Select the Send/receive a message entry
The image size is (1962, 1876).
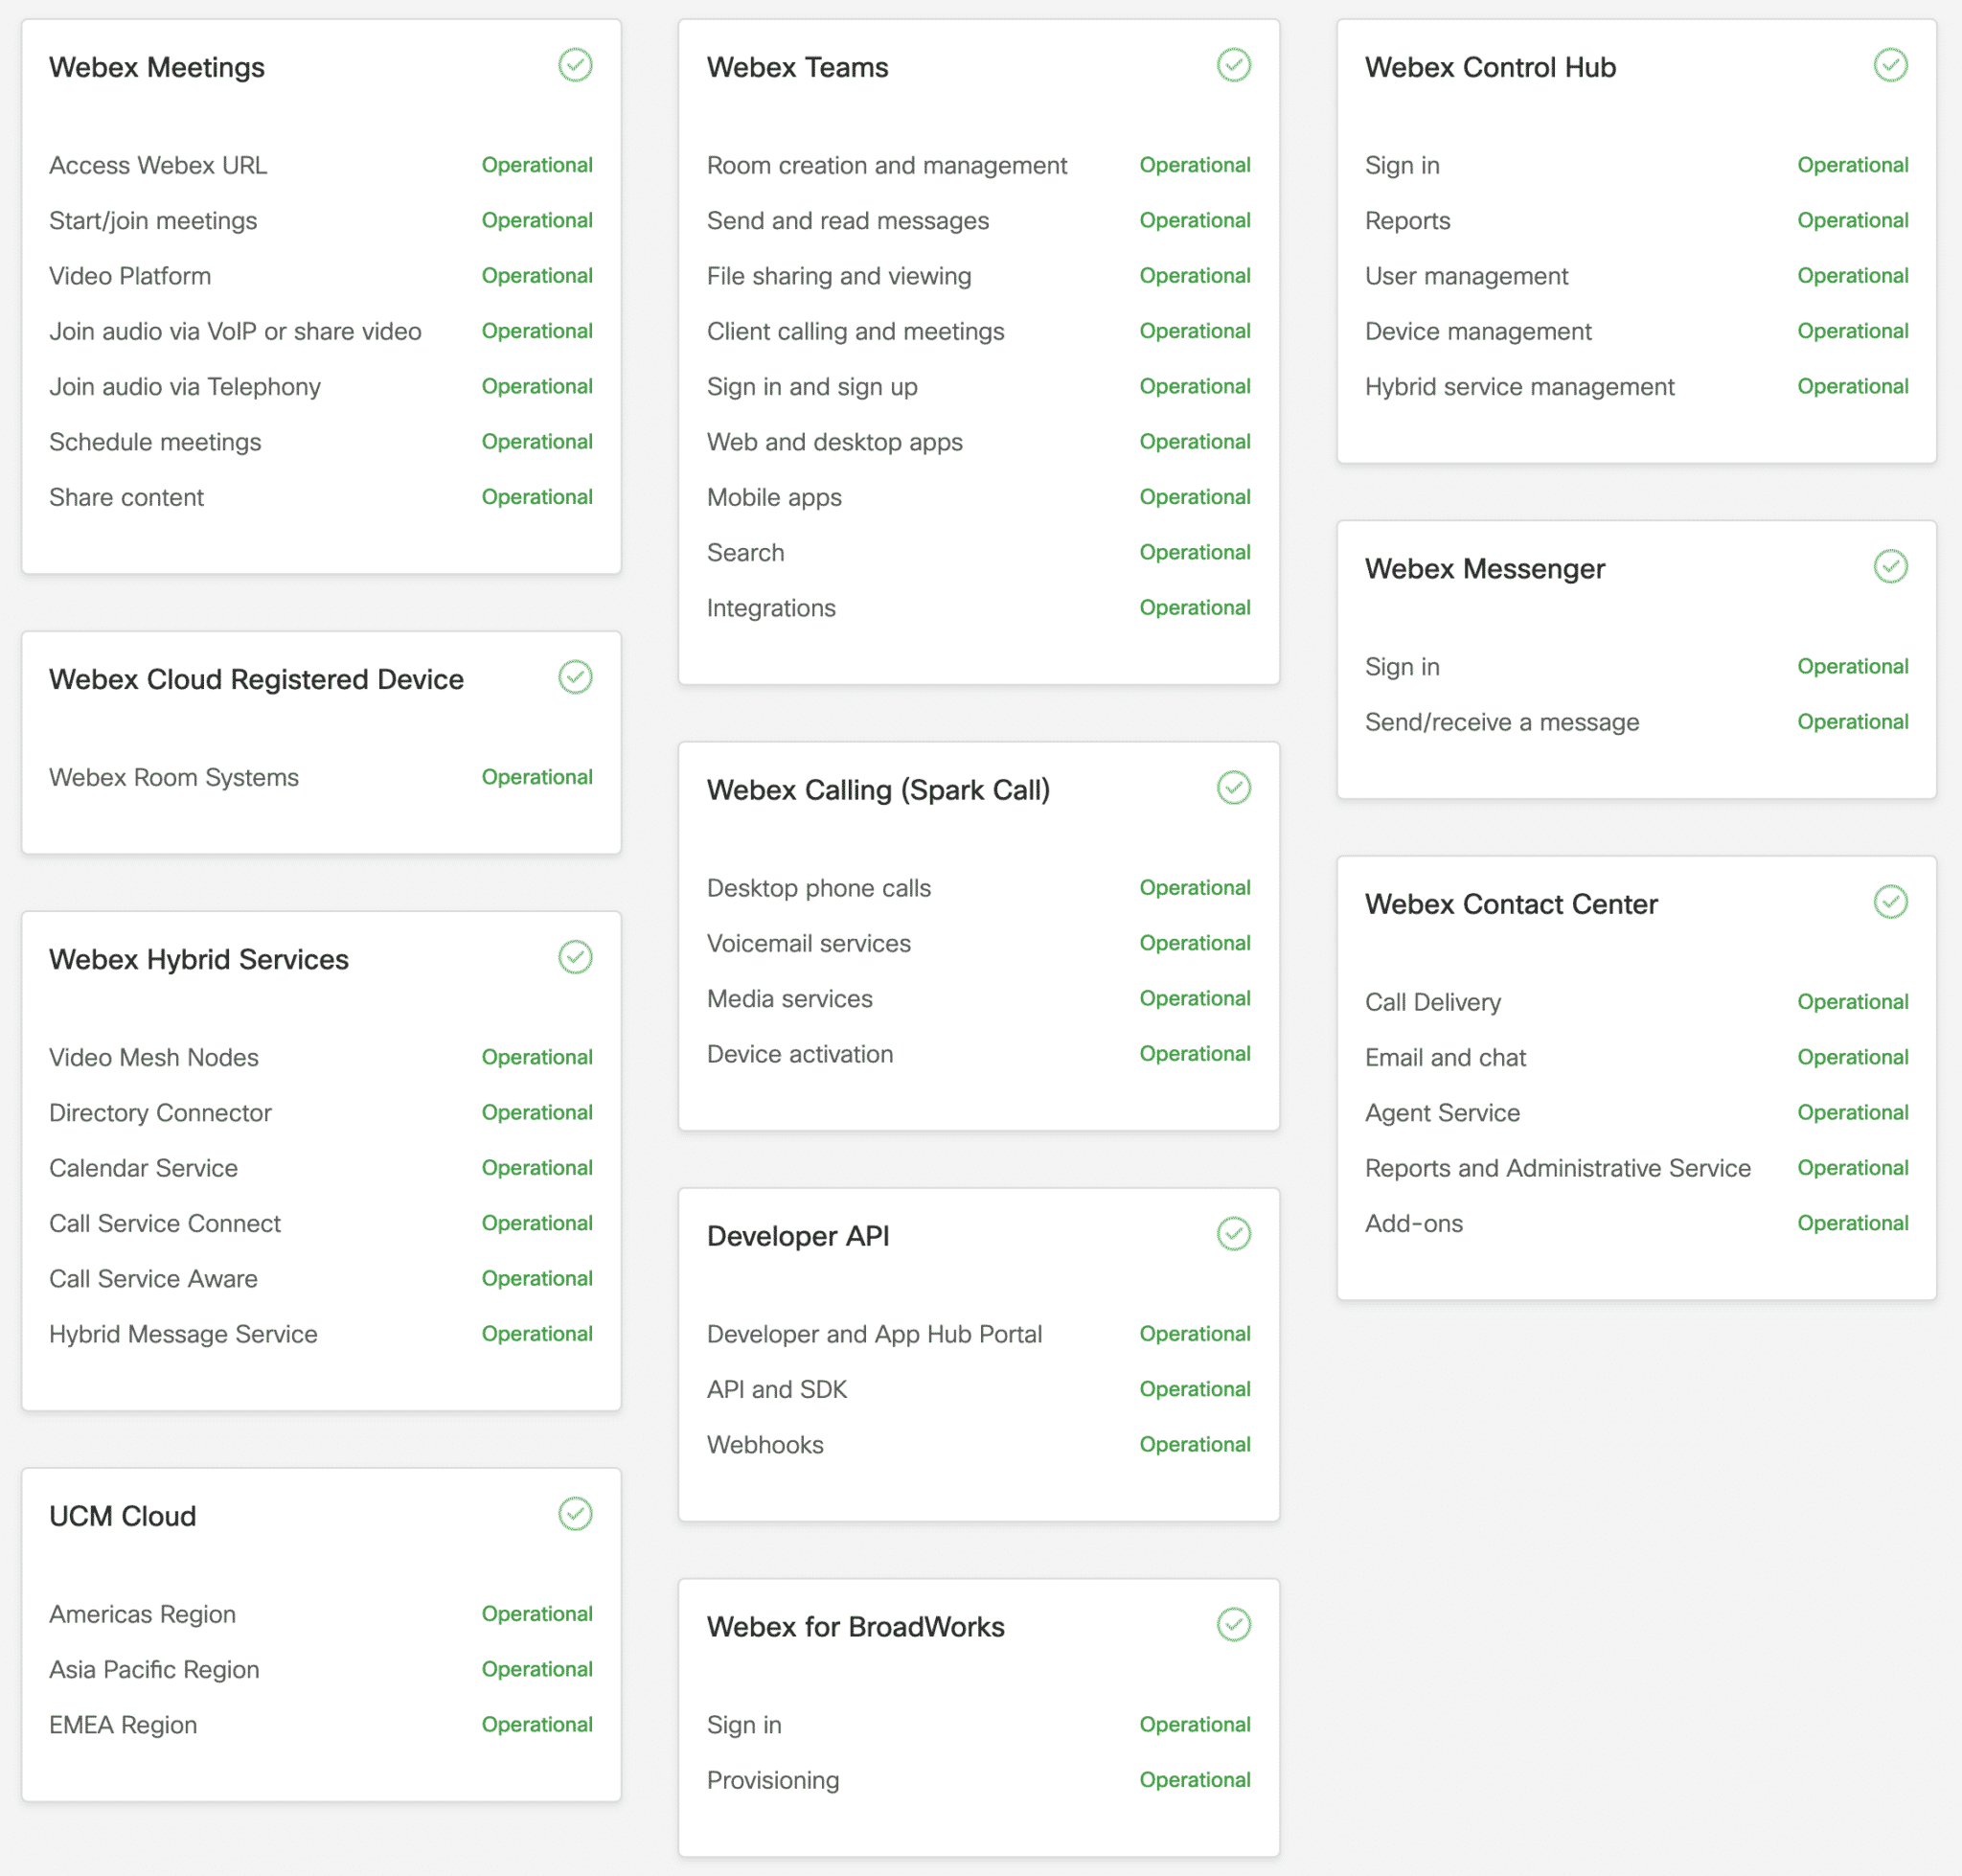point(1501,721)
